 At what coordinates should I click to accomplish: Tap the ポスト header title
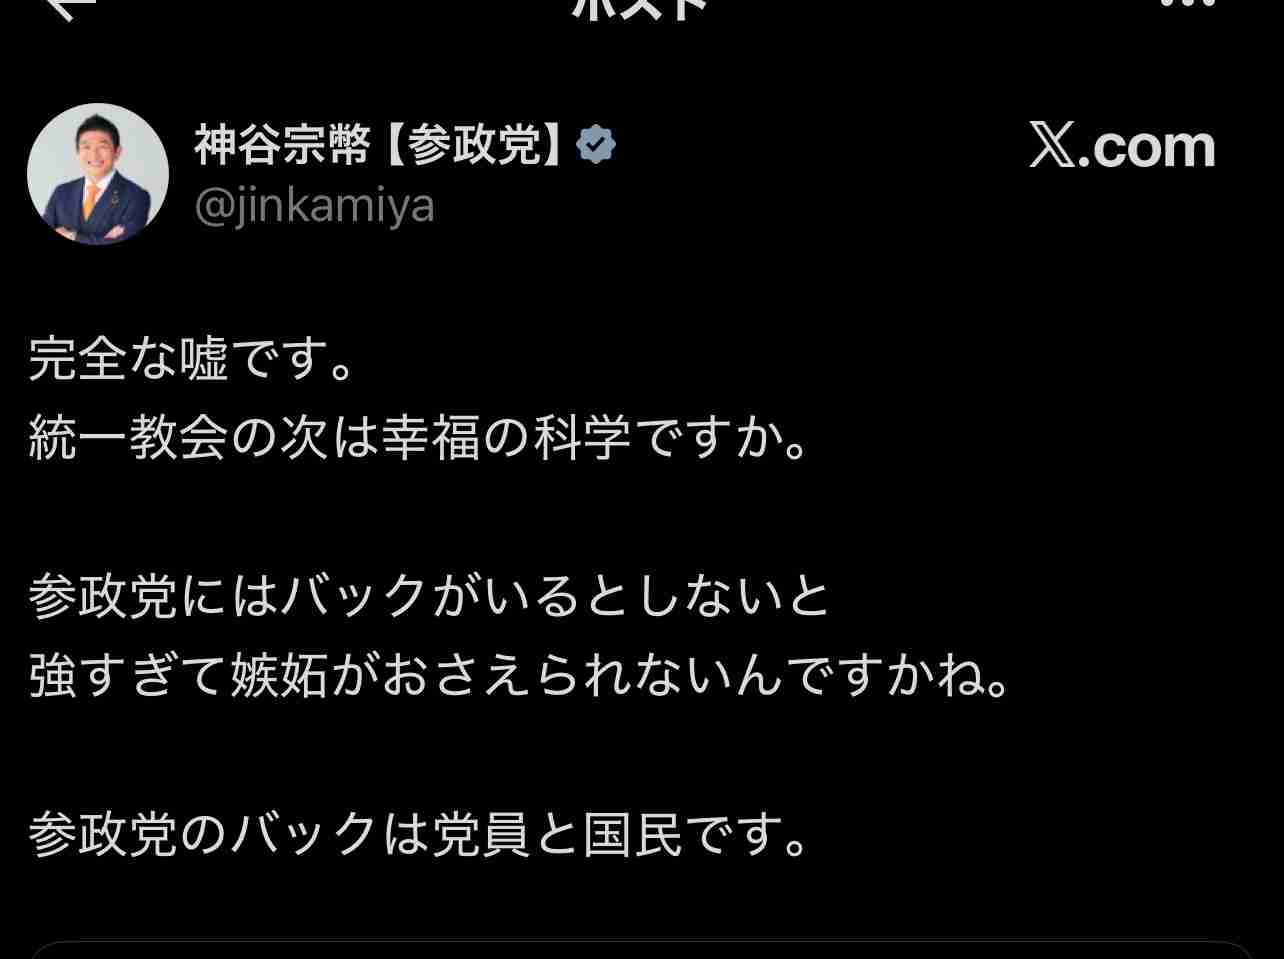point(641,8)
